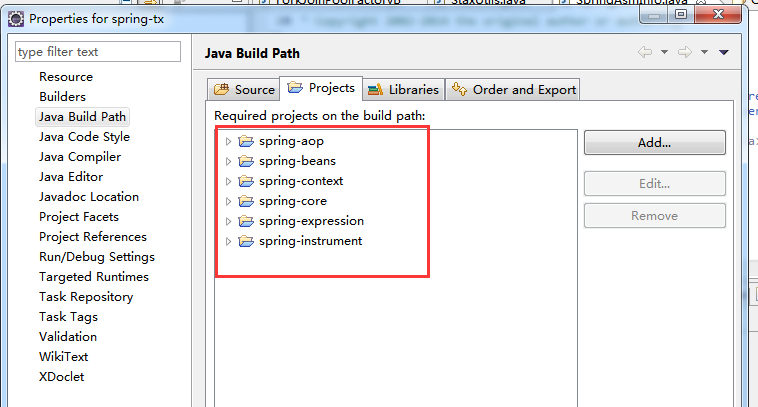
Task: Click the Add... button
Action: [655, 143]
